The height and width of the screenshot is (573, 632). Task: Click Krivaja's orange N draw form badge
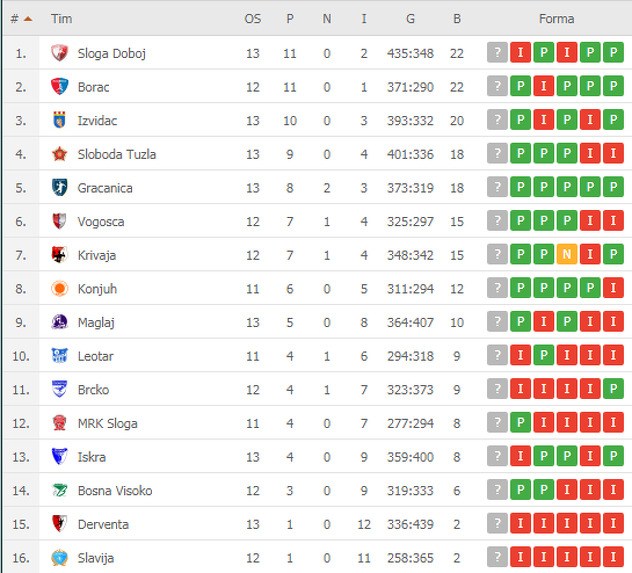click(x=566, y=255)
